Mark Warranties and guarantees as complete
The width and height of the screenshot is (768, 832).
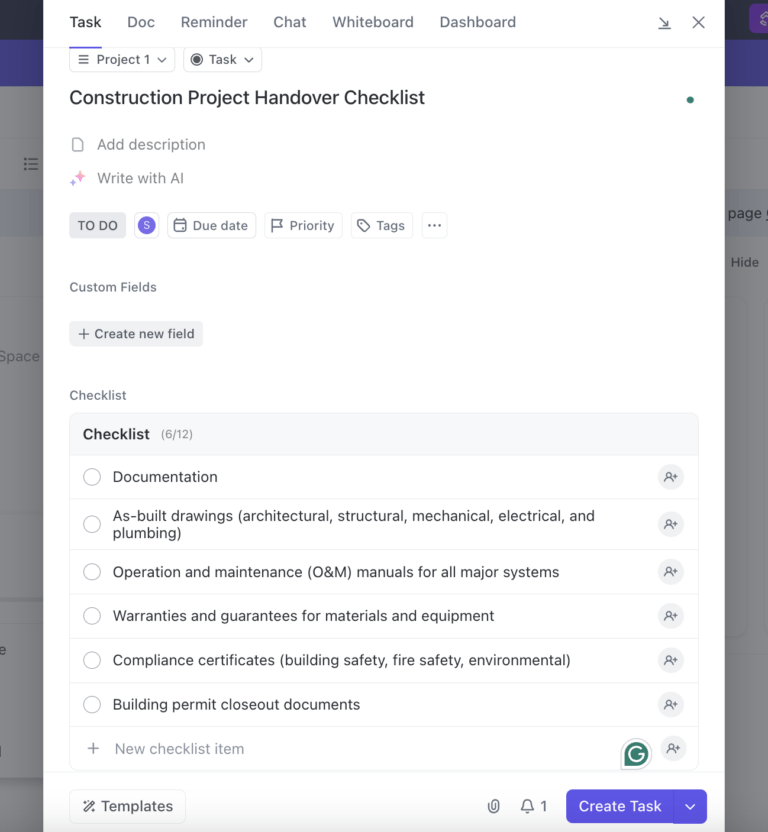92,616
